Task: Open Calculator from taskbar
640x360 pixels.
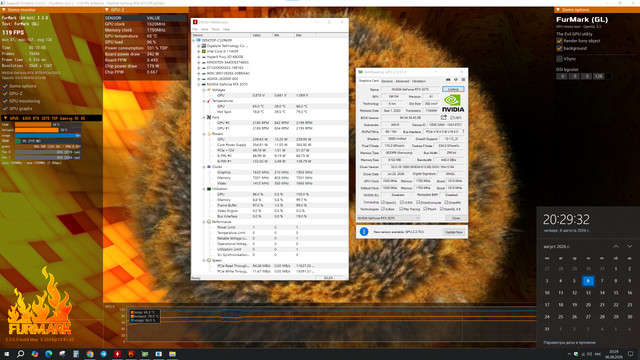Action: click(x=76, y=354)
